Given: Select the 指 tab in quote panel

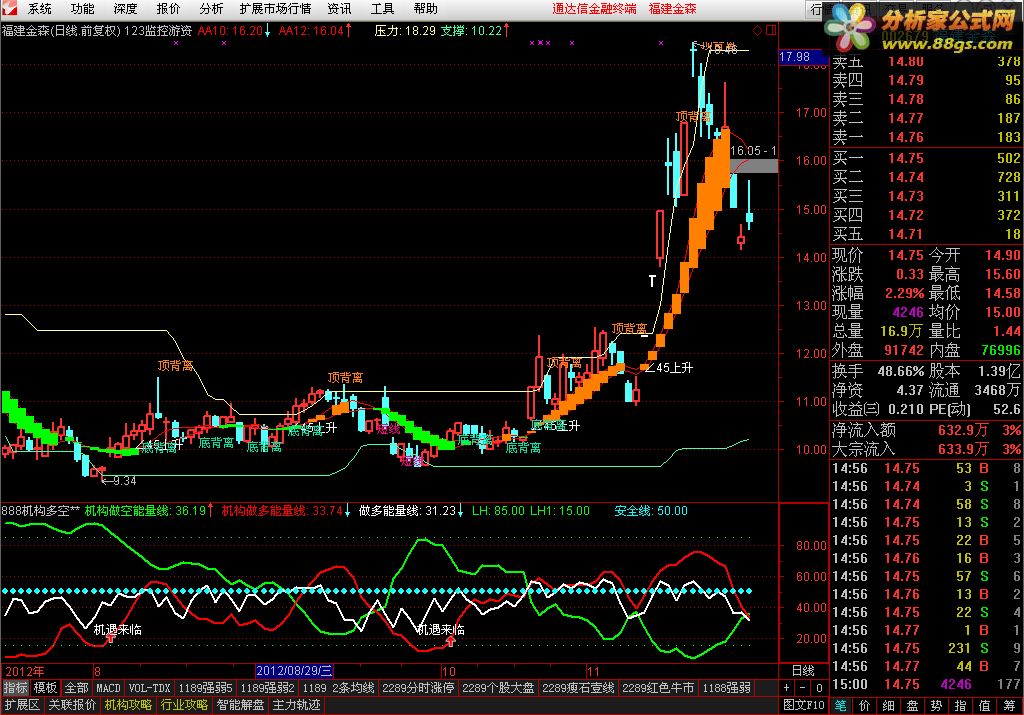Looking at the screenshot, I should tap(961, 705).
